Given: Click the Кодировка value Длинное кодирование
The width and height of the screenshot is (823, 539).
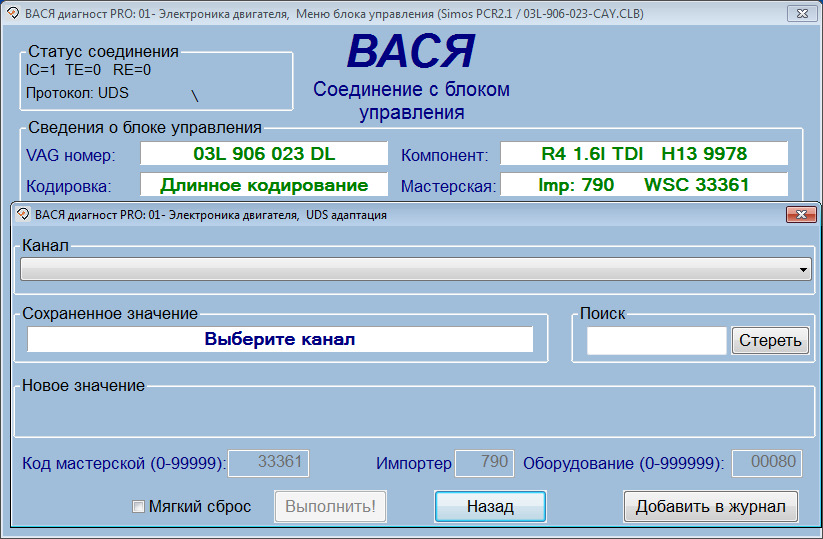Looking at the screenshot, I should (x=264, y=185).
